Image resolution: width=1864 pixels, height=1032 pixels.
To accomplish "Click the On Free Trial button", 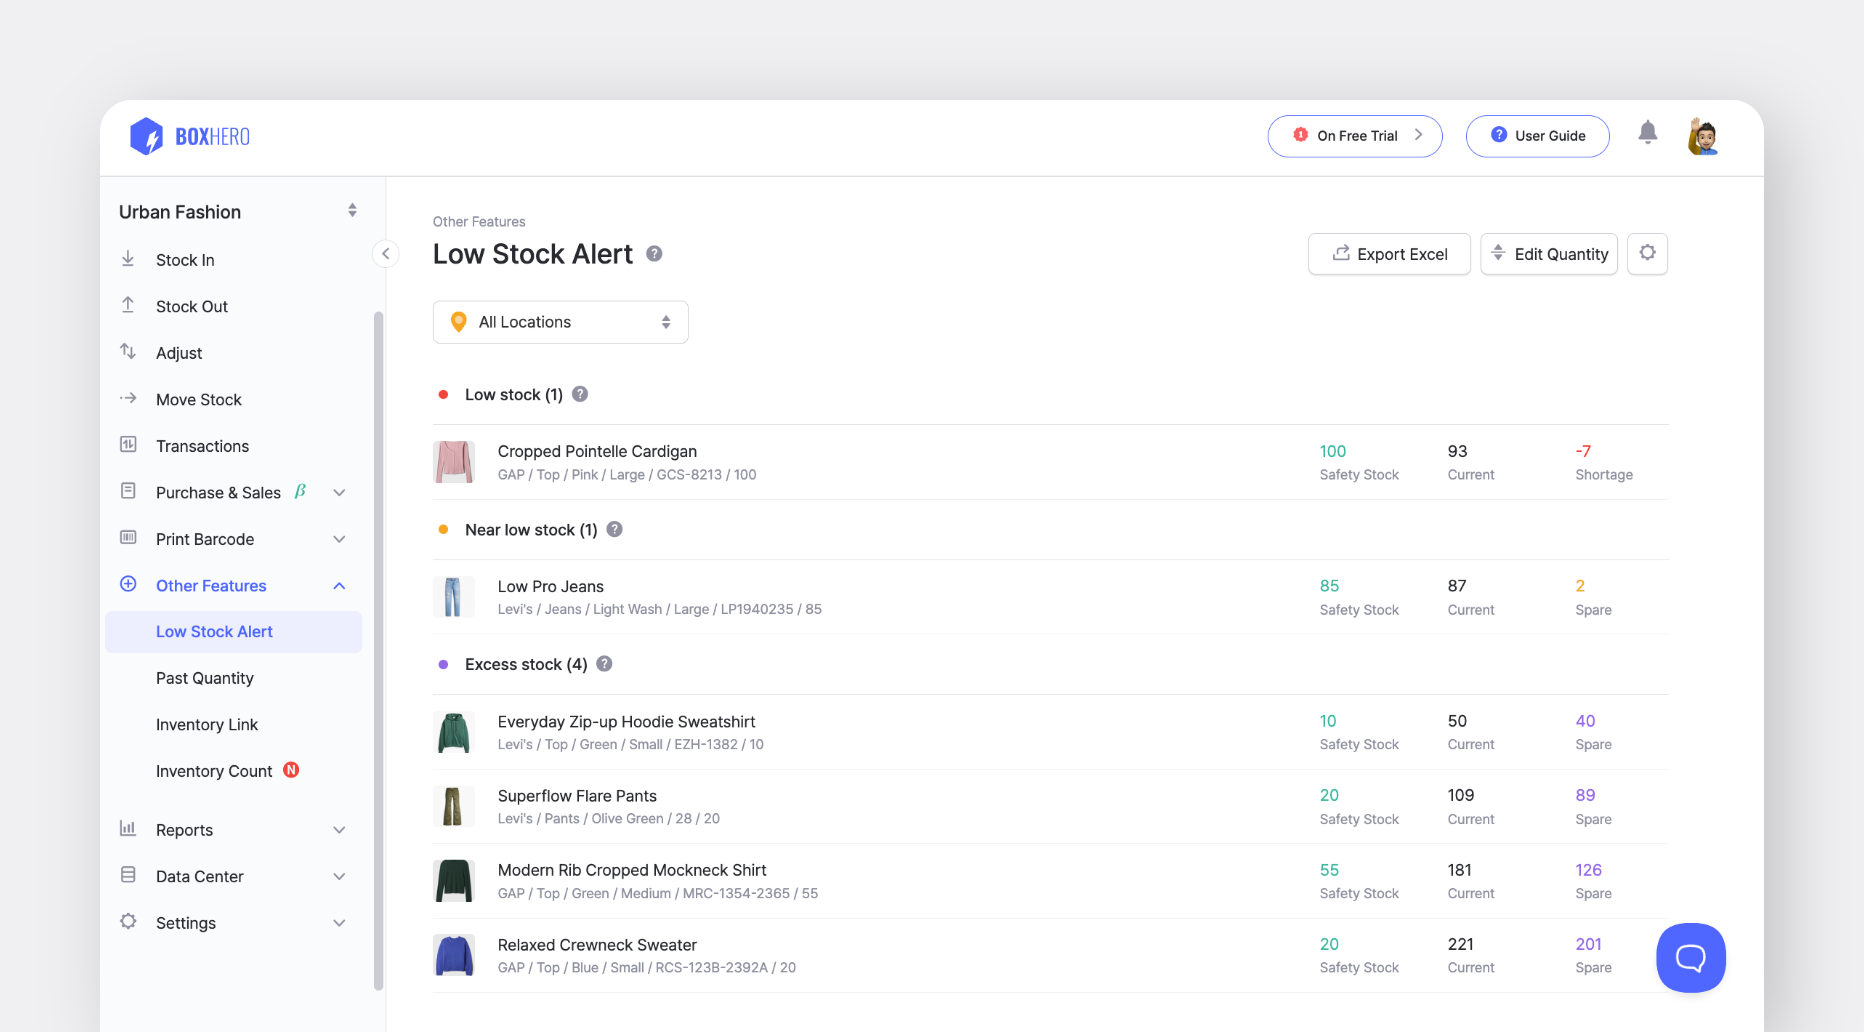I will coord(1355,135).
